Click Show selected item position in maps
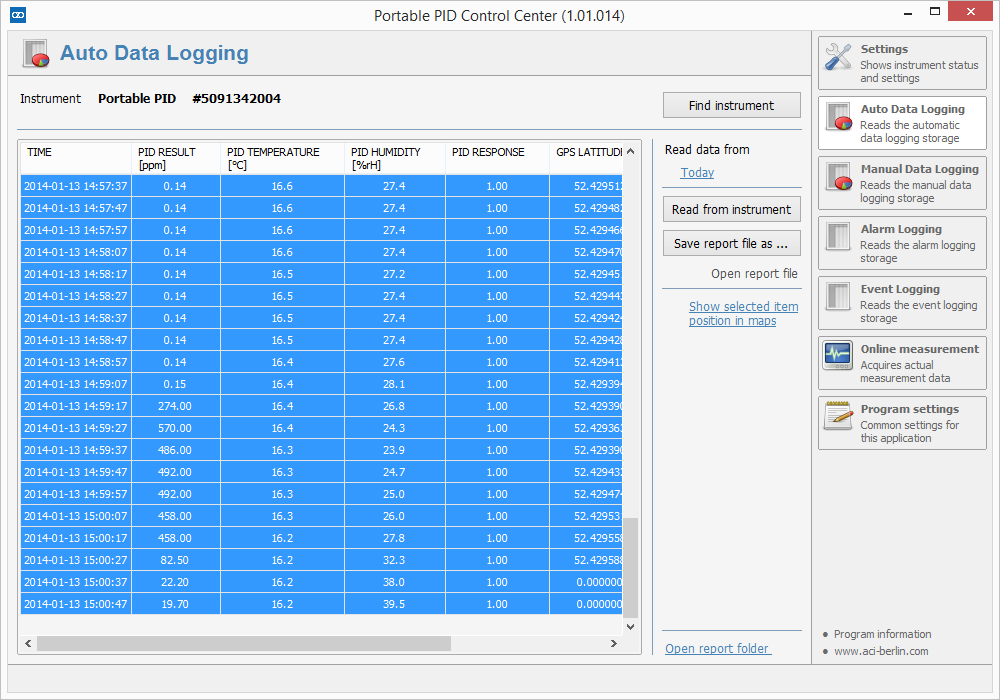Viewport: 1000px width, 700px height. point(743,313)
